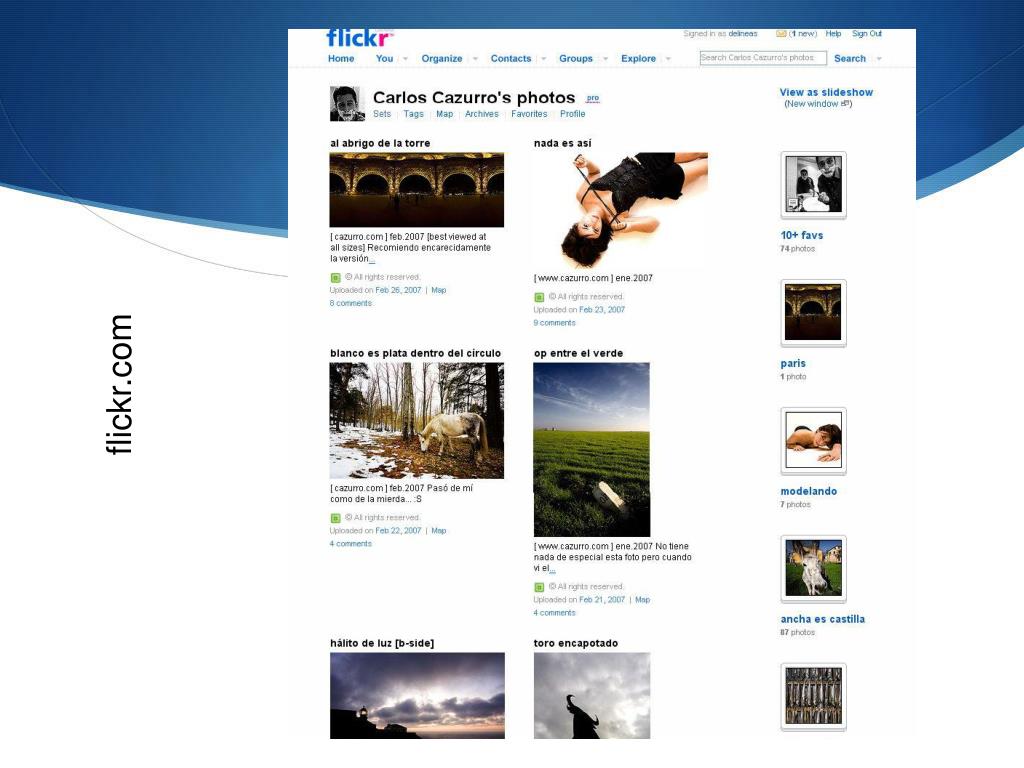The width and height of the screenshot is (1024, 768).
Task: Focus the Search Carlos Cazurro's photos field
Action: point(761,58)
